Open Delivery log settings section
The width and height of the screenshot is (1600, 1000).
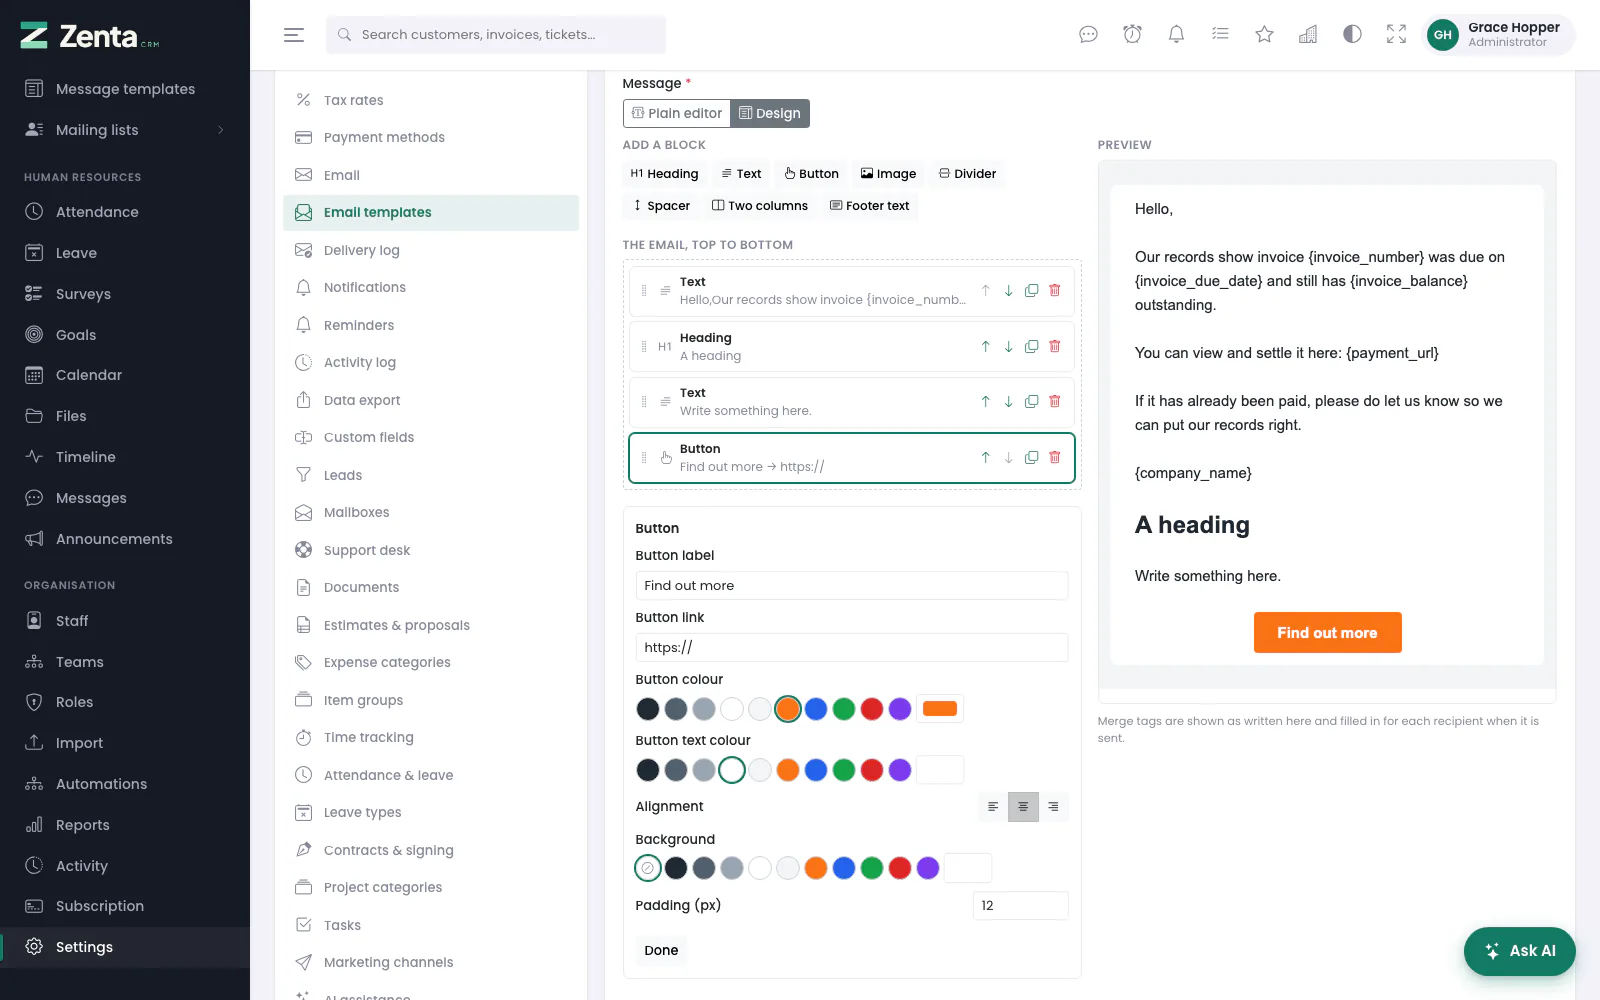pos(431,250)
